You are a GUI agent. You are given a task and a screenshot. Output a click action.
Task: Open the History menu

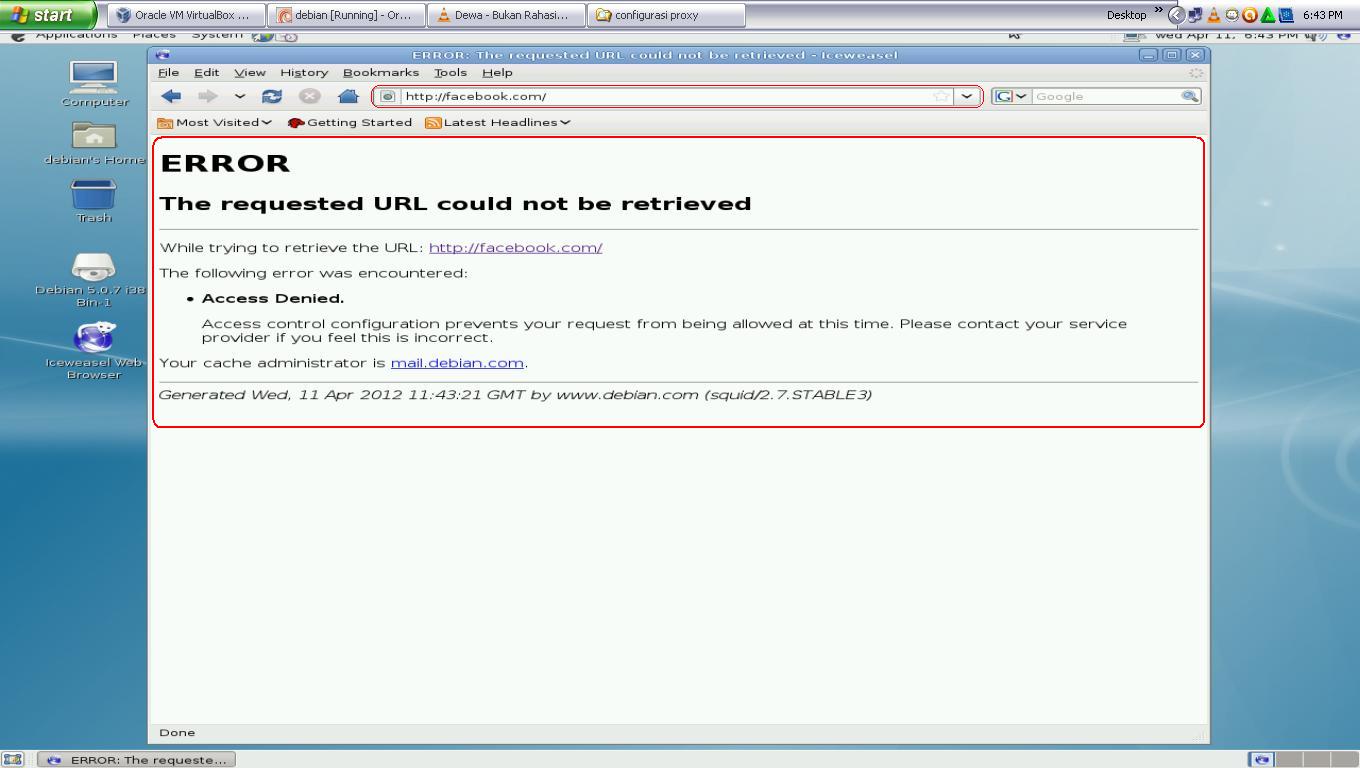pyautogui.click(x=304, y=72)
